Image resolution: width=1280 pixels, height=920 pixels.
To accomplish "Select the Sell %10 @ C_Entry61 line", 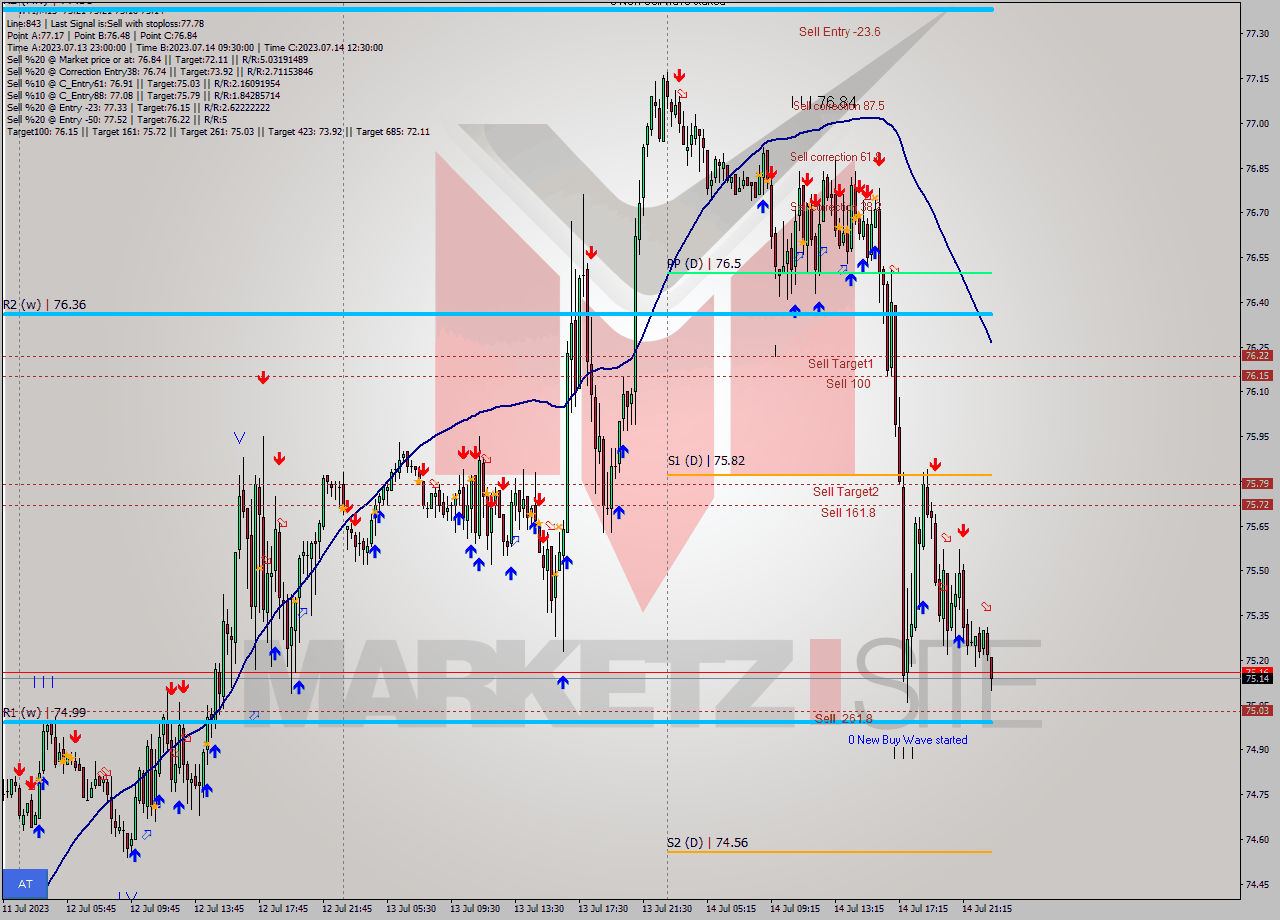I will pos(143,83).
